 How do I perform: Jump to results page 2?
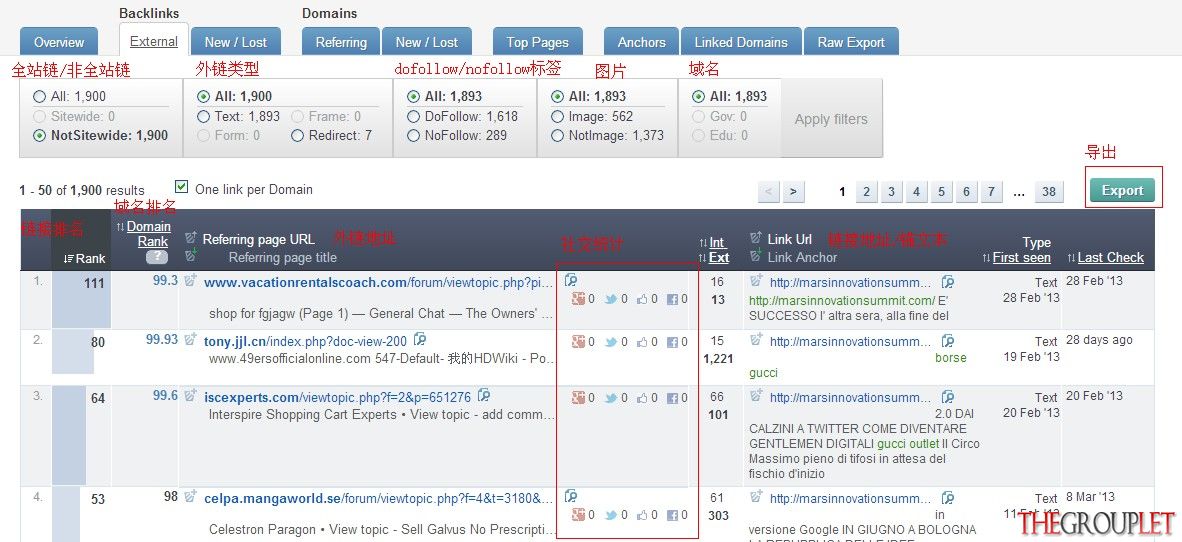coord(866,191)
